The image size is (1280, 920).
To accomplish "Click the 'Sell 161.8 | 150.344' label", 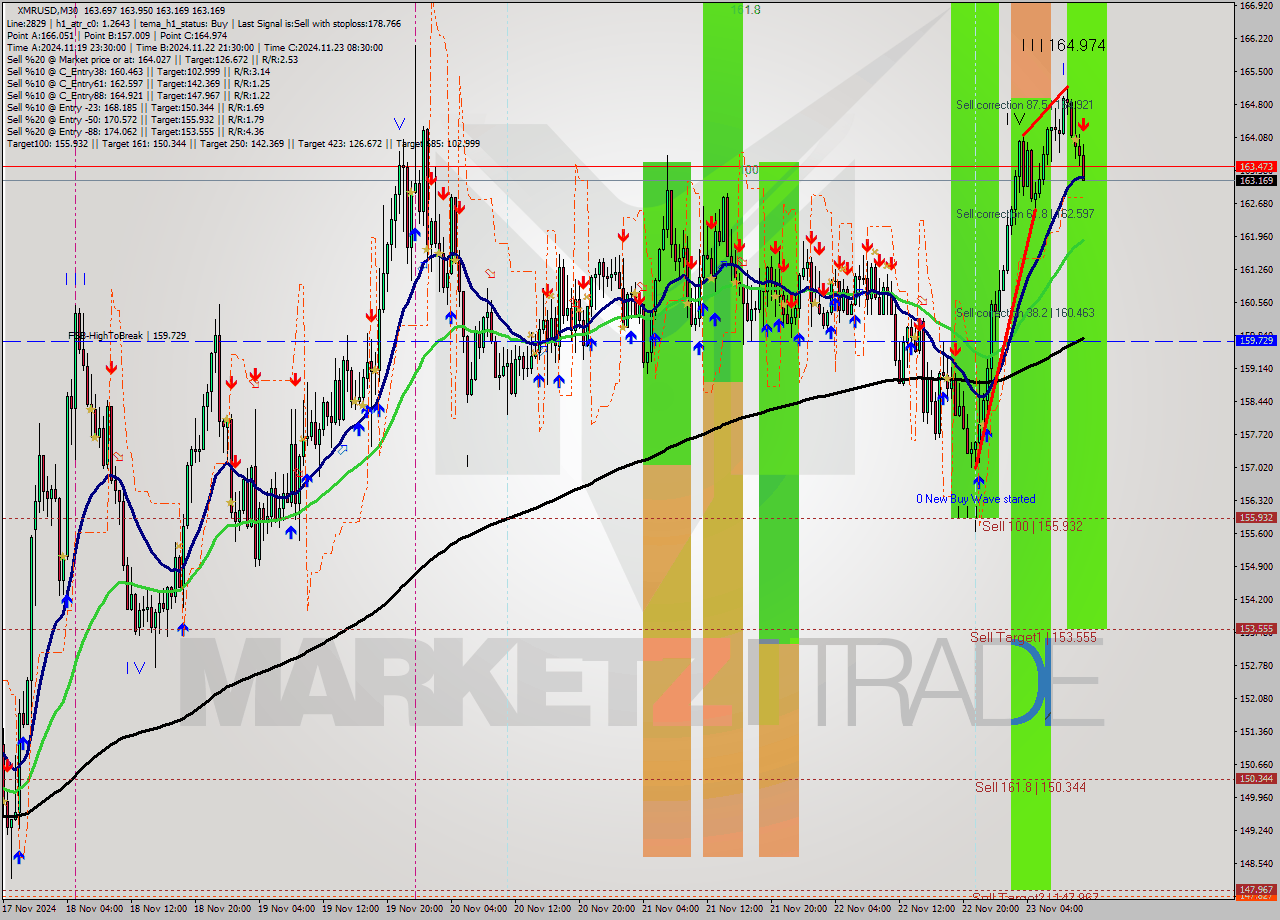I will 1030,787.
